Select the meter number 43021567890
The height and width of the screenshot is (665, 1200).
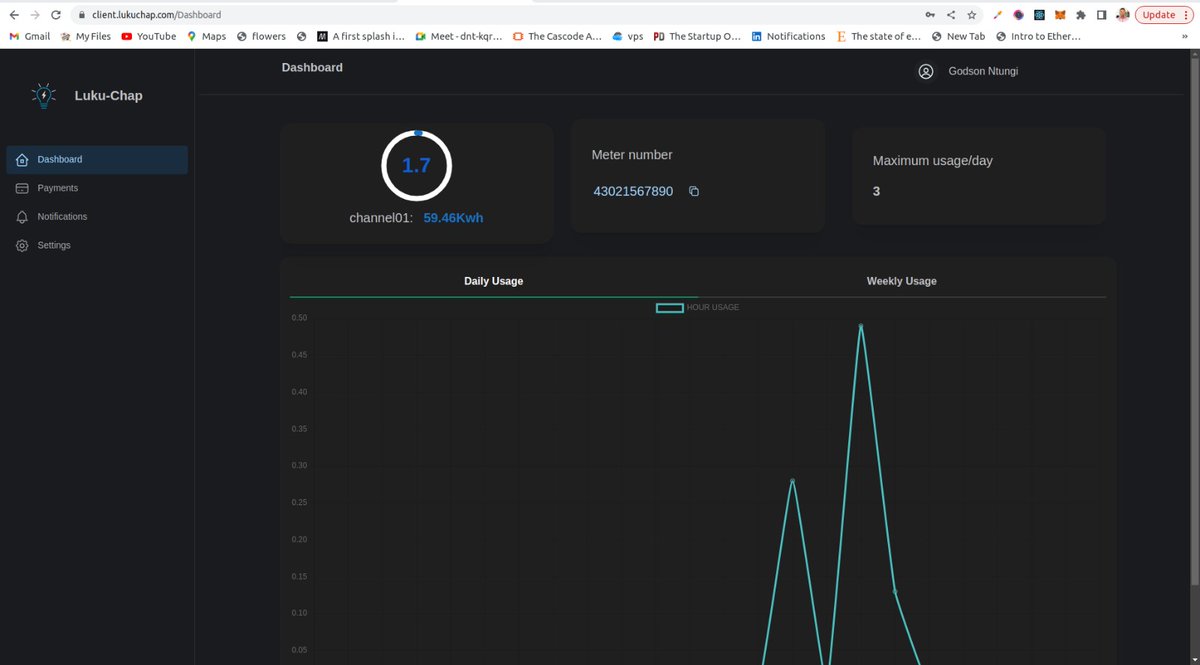633,191
